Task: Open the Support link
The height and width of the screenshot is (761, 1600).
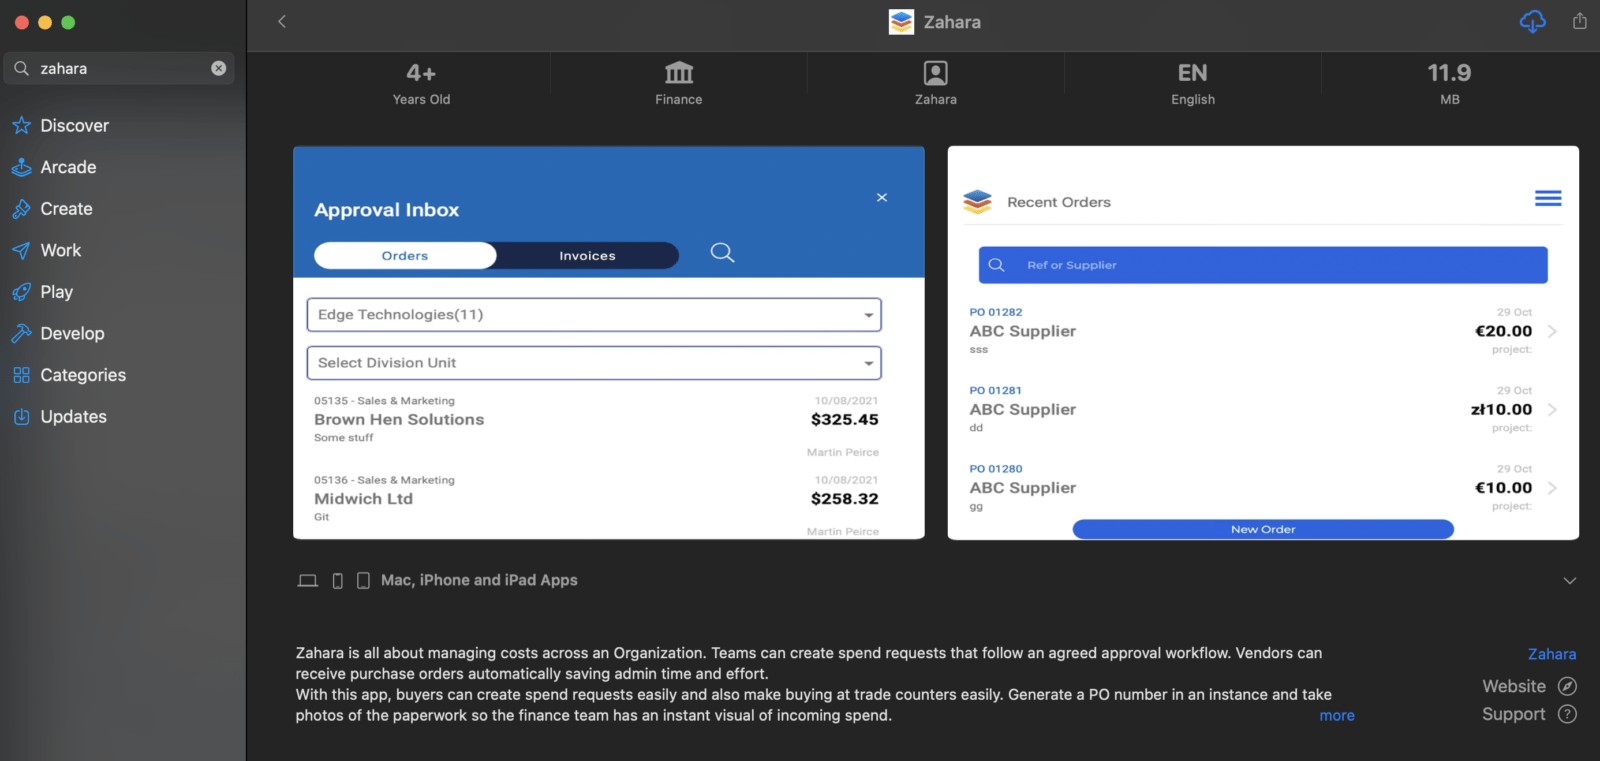Action: pos(1514,714)
